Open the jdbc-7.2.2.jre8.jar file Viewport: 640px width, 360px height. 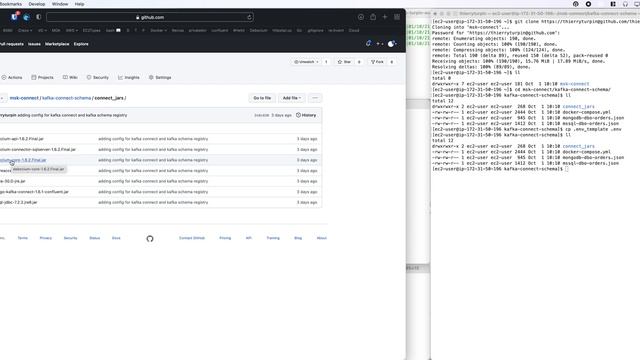coord(18,202)
